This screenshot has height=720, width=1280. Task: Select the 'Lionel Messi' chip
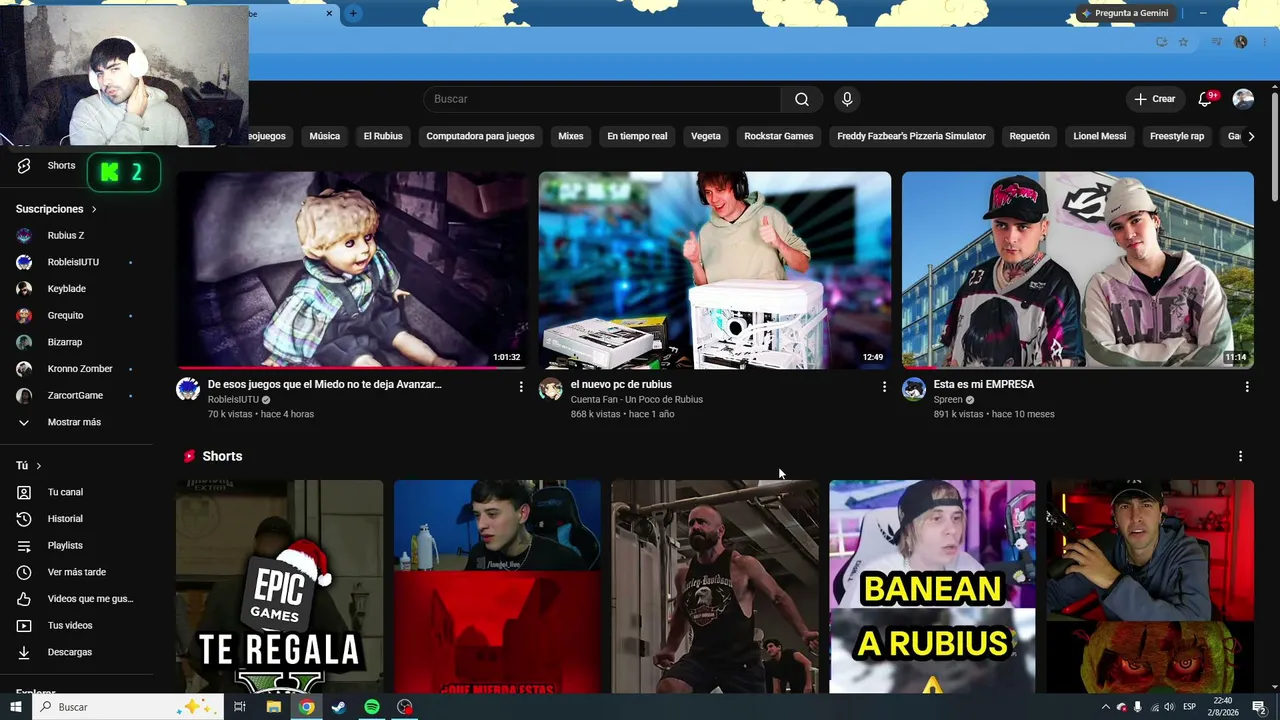pyautogui.click(x=1100, y=136)
